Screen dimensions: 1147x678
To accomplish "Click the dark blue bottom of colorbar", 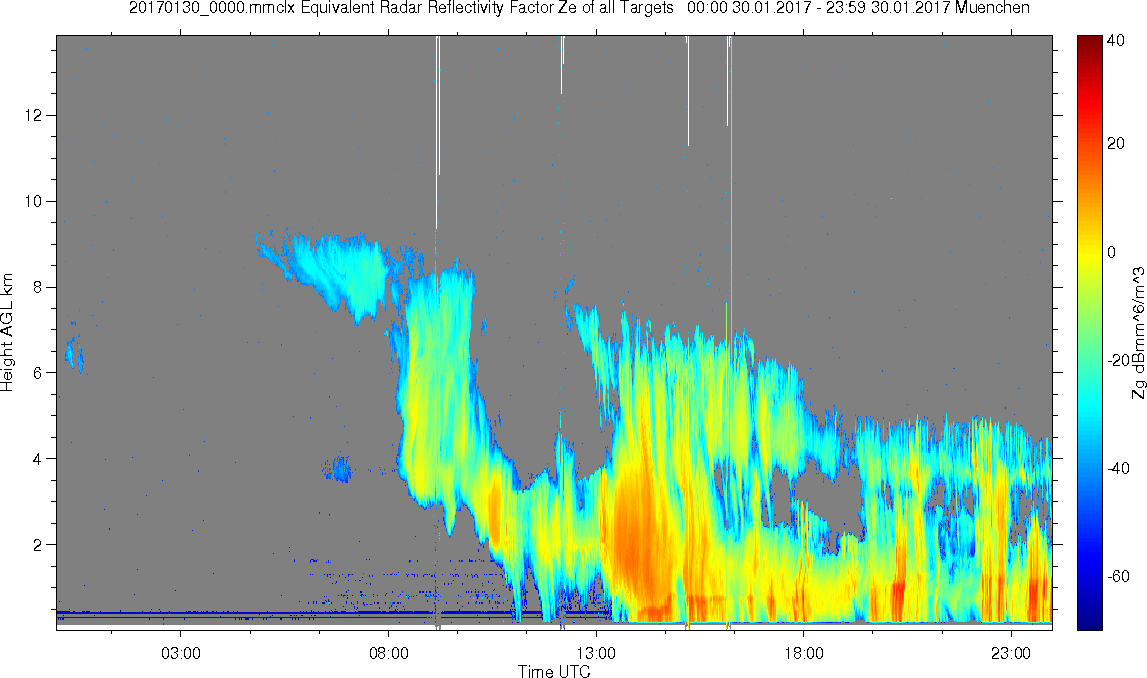I will pos(1089,620).
